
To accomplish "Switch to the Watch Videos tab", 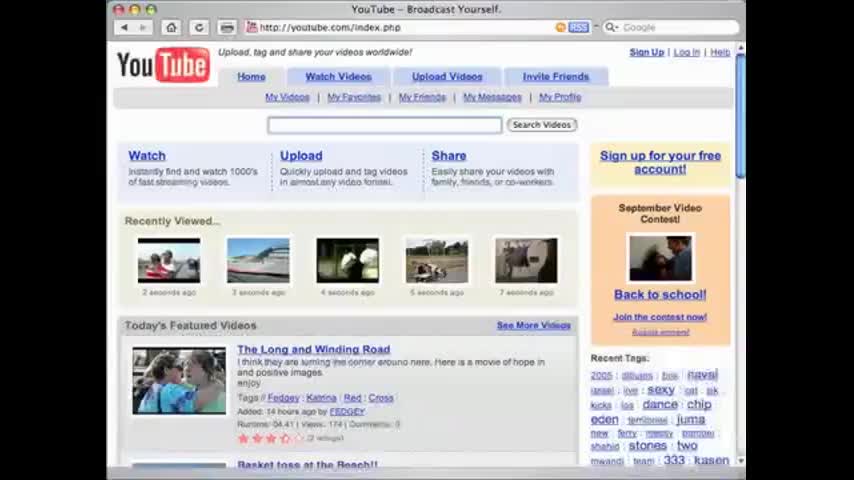I will coord(338,77).
